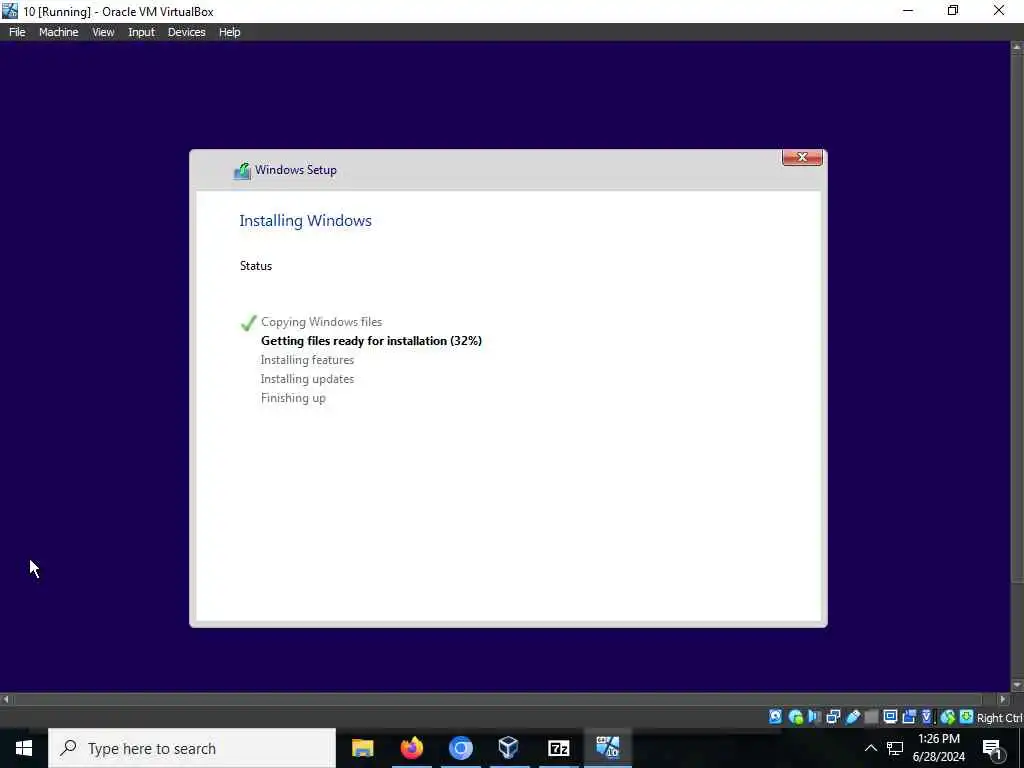
Task: Open Chromium browser from the taskbar
Action: tap(460, 748)
